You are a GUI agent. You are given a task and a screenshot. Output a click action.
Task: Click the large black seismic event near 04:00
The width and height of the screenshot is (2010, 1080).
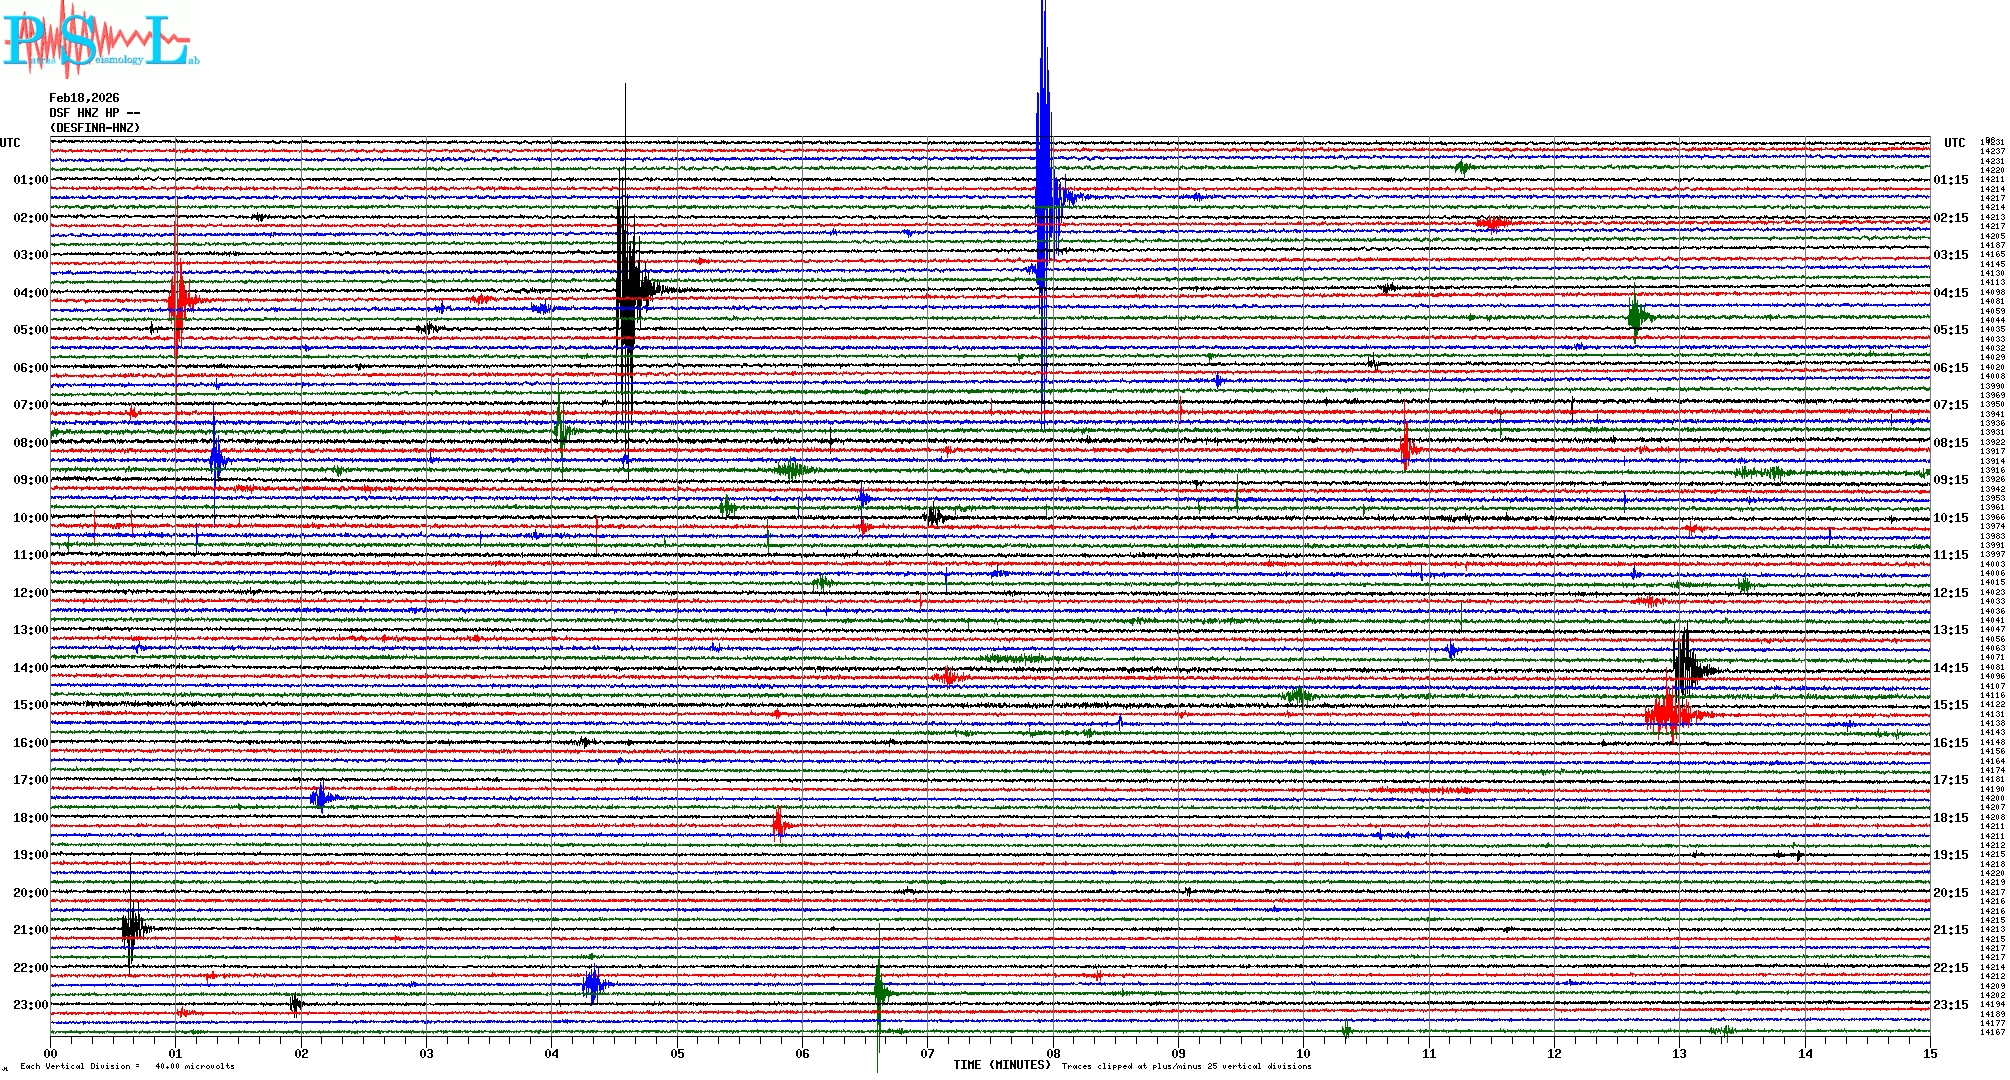point(628,290)
